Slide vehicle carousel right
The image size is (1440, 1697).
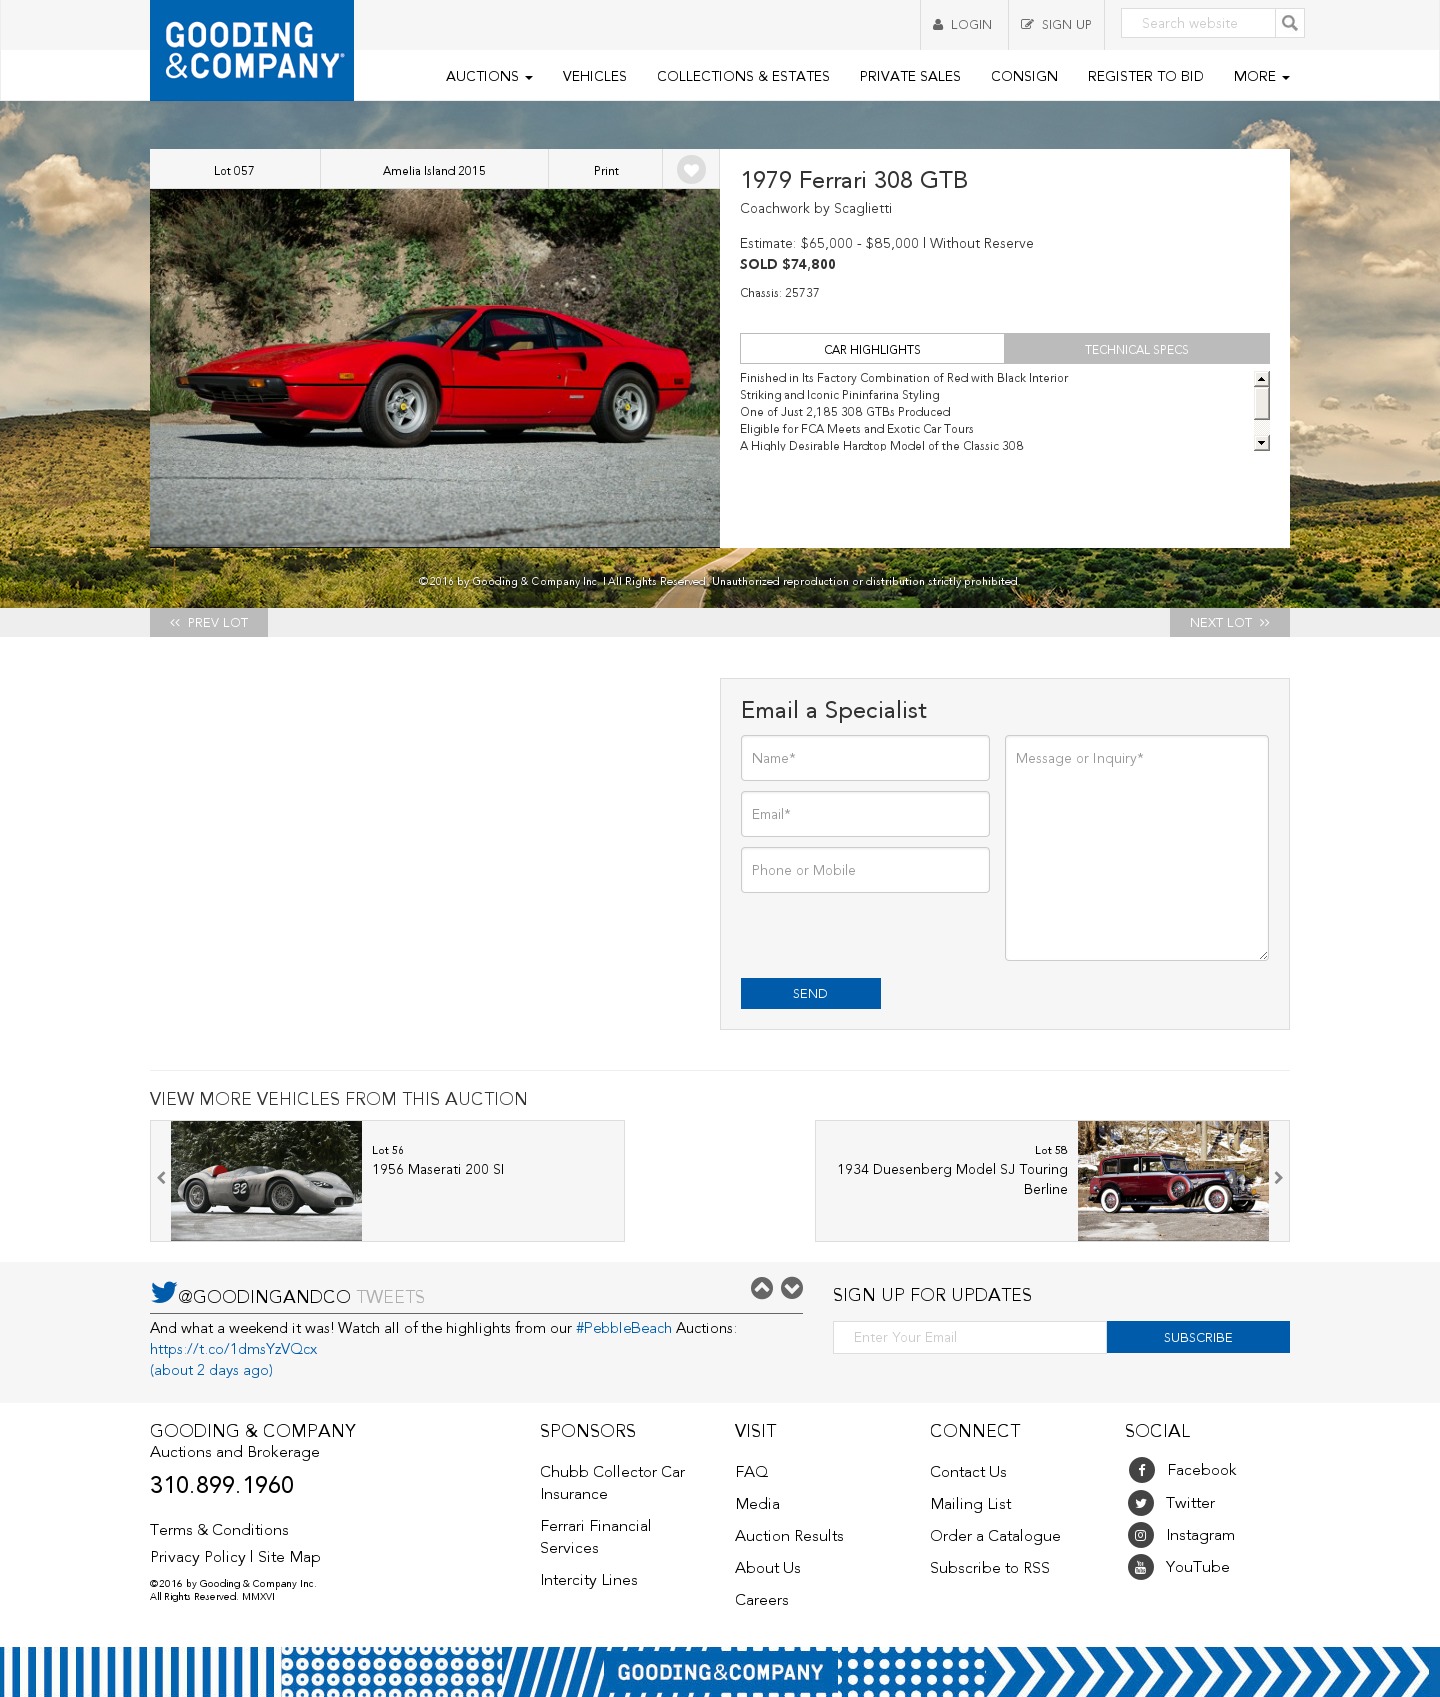coord(1278,1178)
